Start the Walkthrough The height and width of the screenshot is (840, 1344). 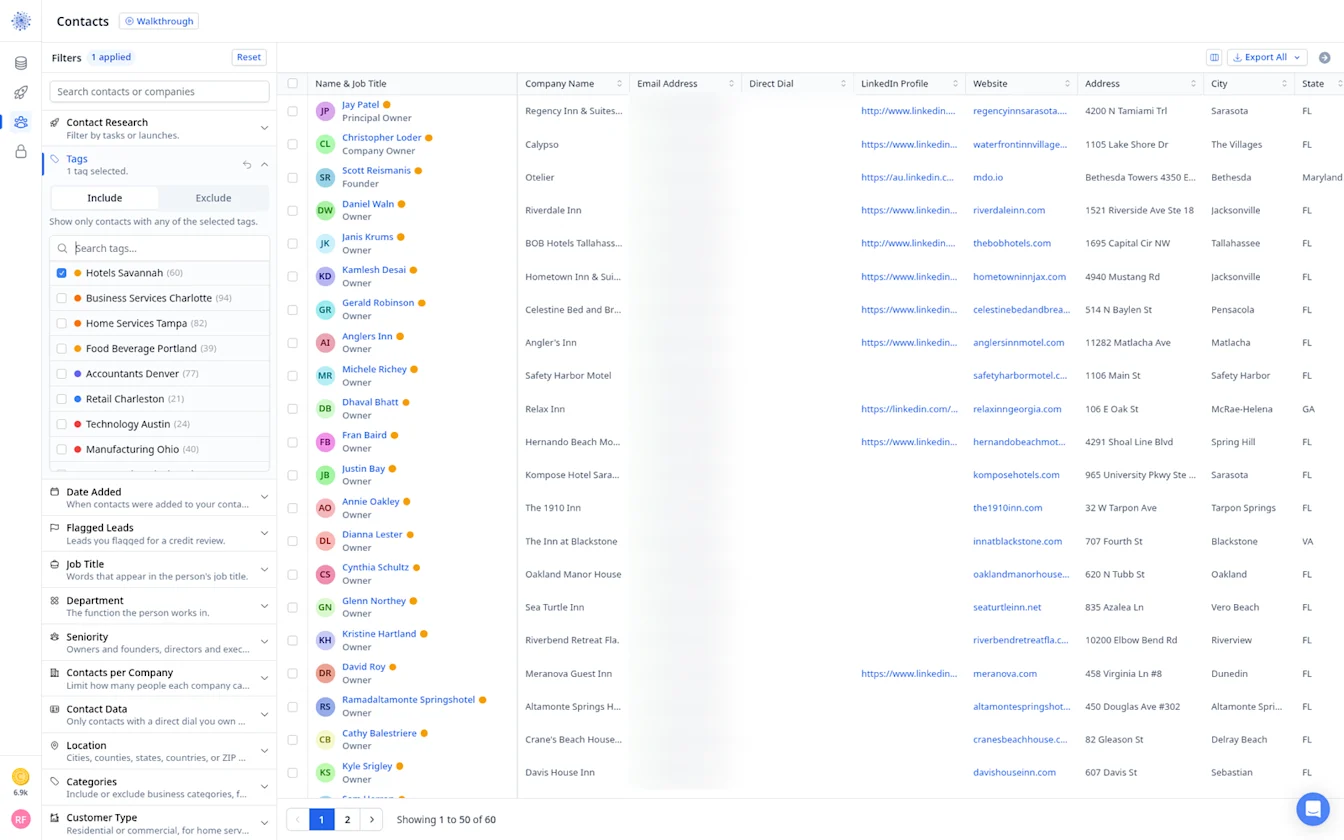click(x=158, y=21)
